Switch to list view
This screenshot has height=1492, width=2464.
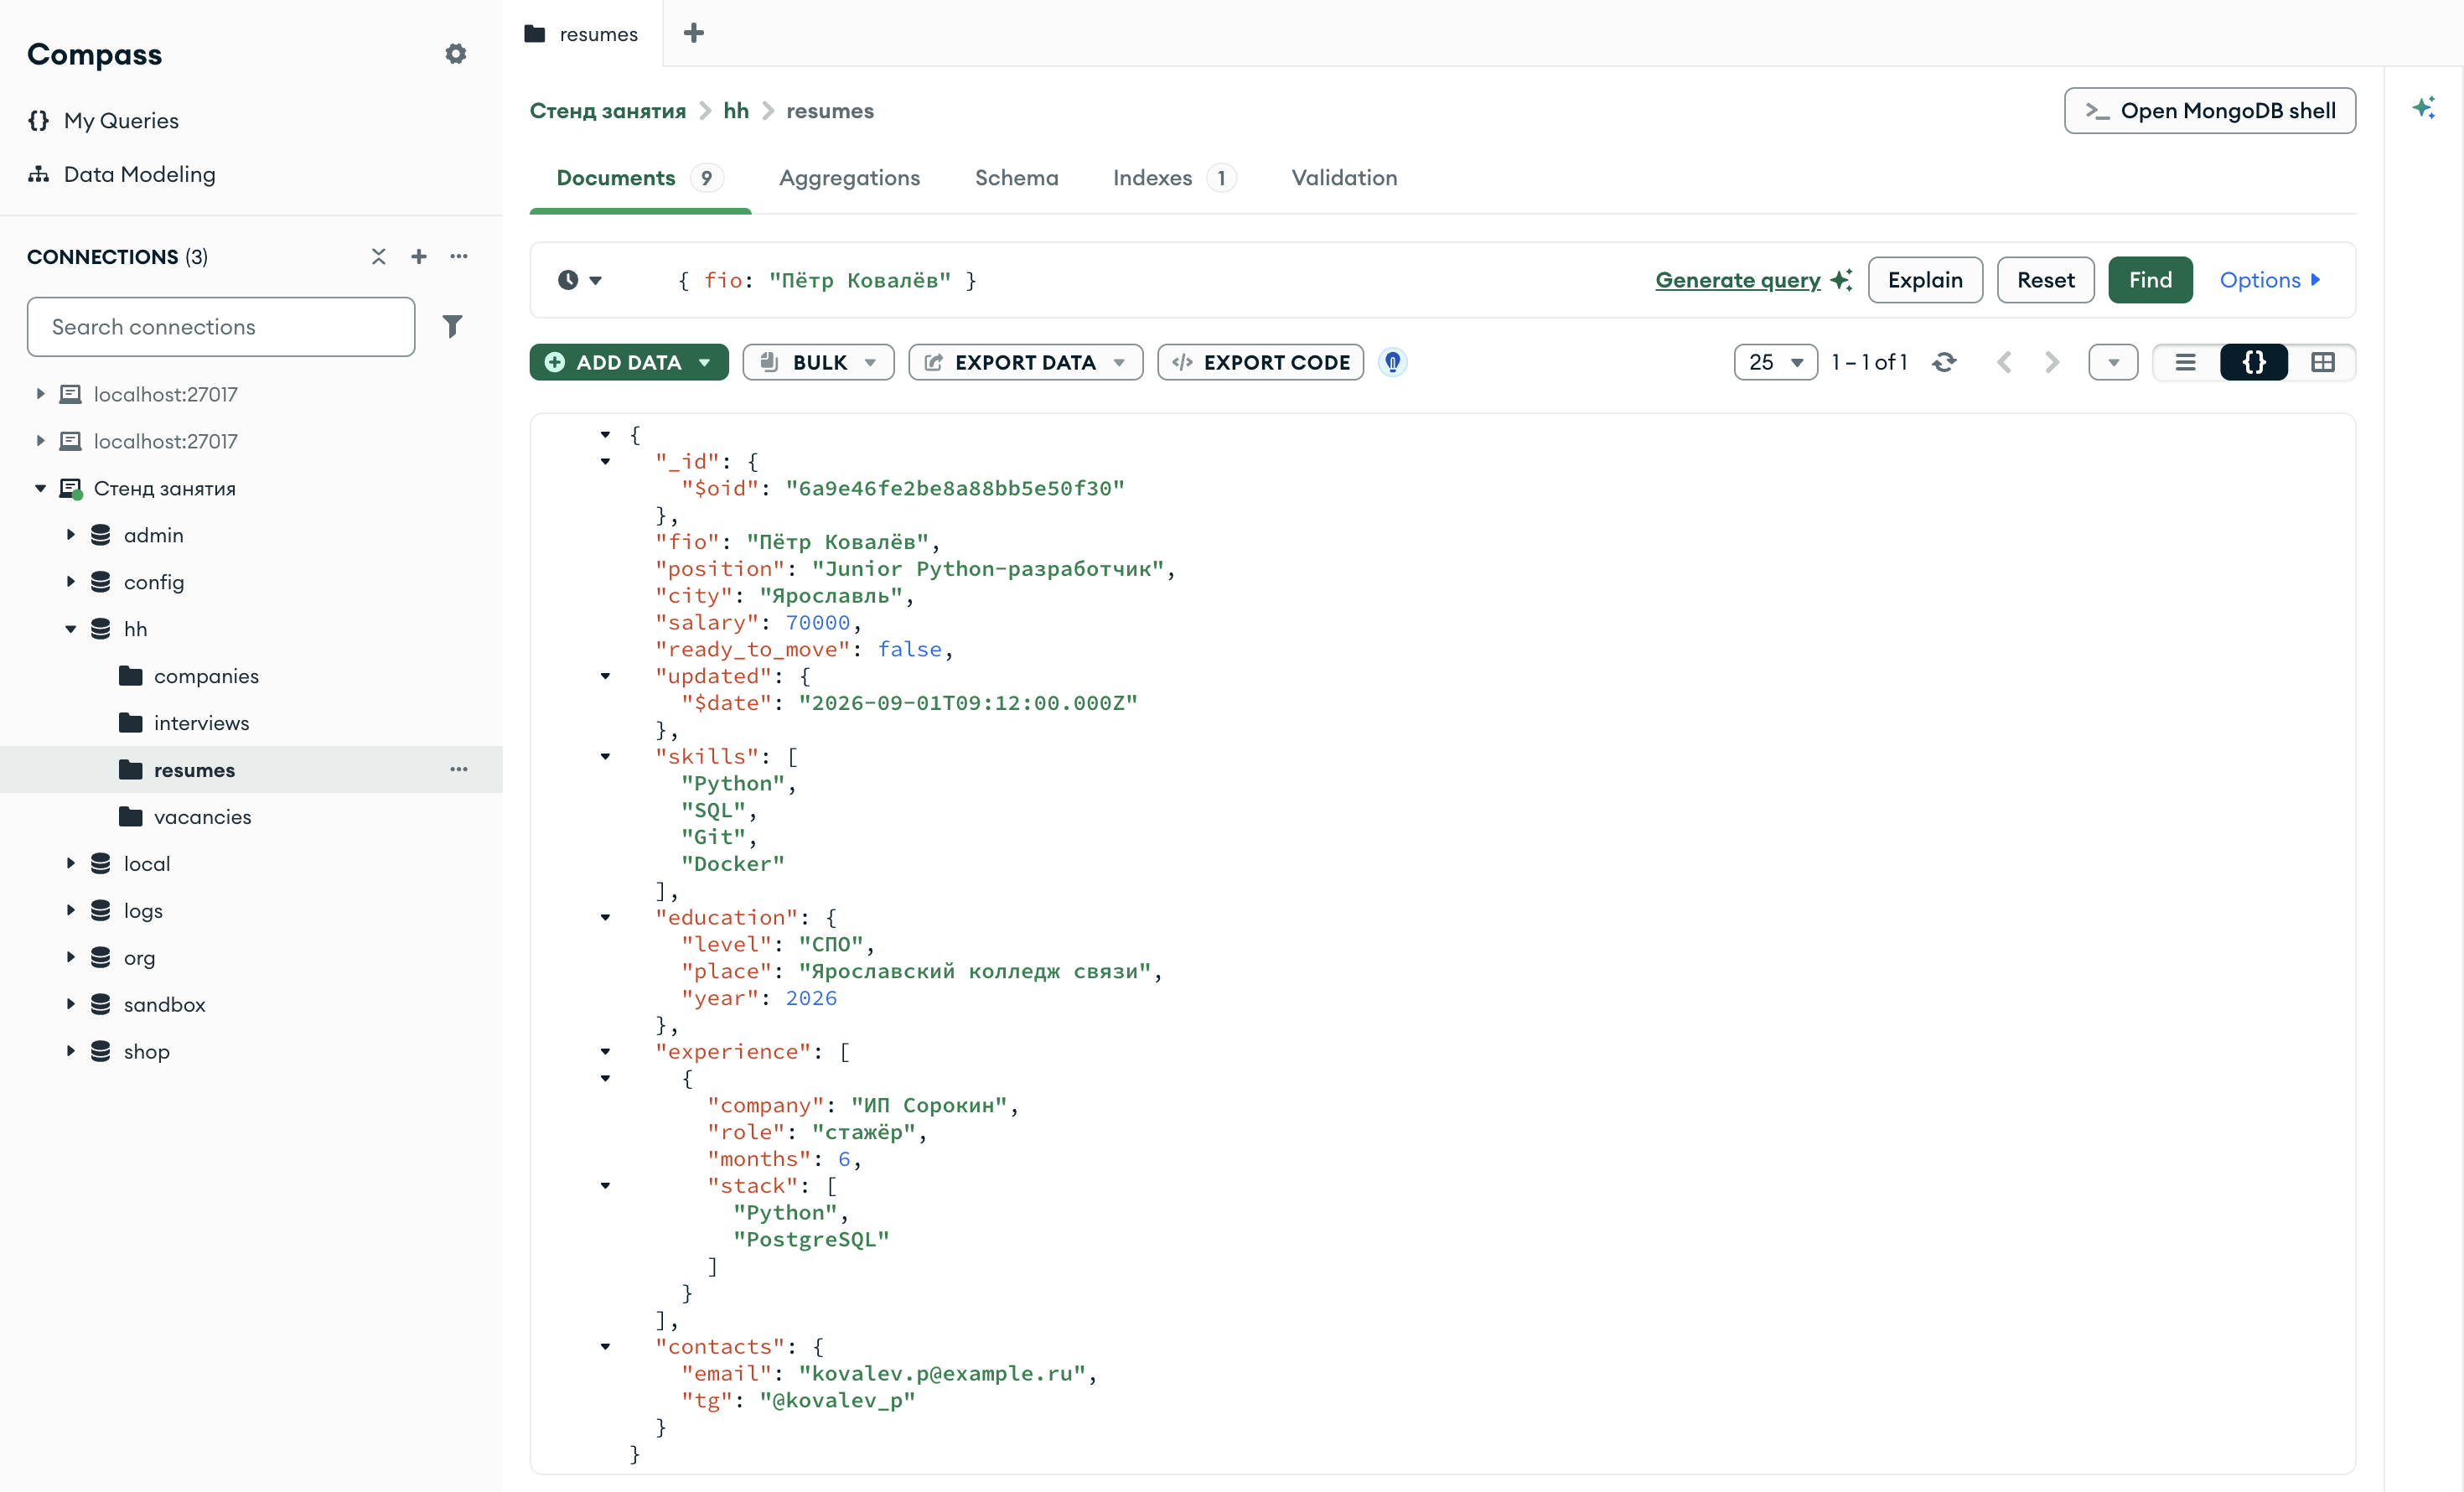coord(2186,363)
